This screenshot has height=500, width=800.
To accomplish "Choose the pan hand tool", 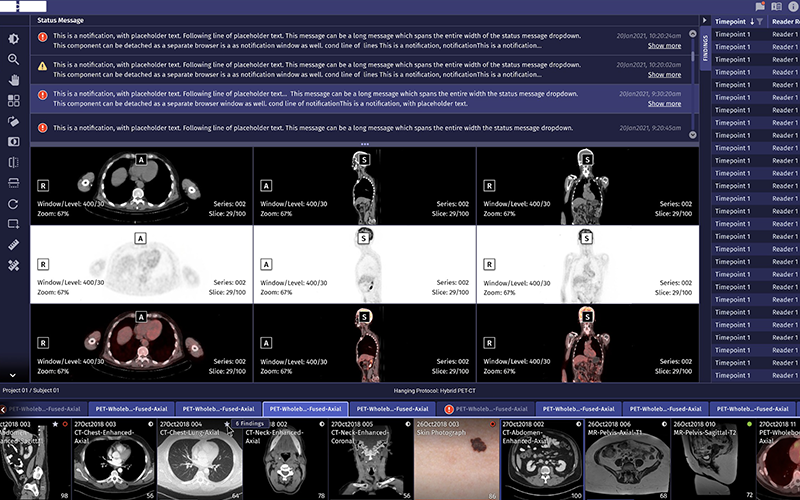I will [x=14, y=80].
